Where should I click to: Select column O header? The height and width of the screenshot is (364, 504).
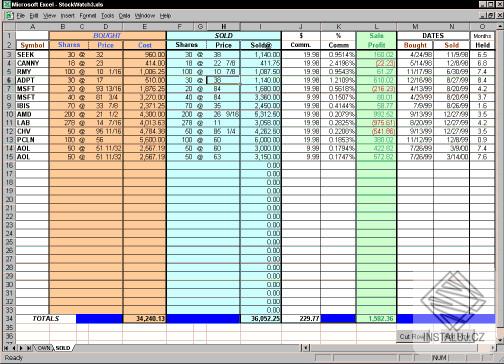click(x=482, y=27)
